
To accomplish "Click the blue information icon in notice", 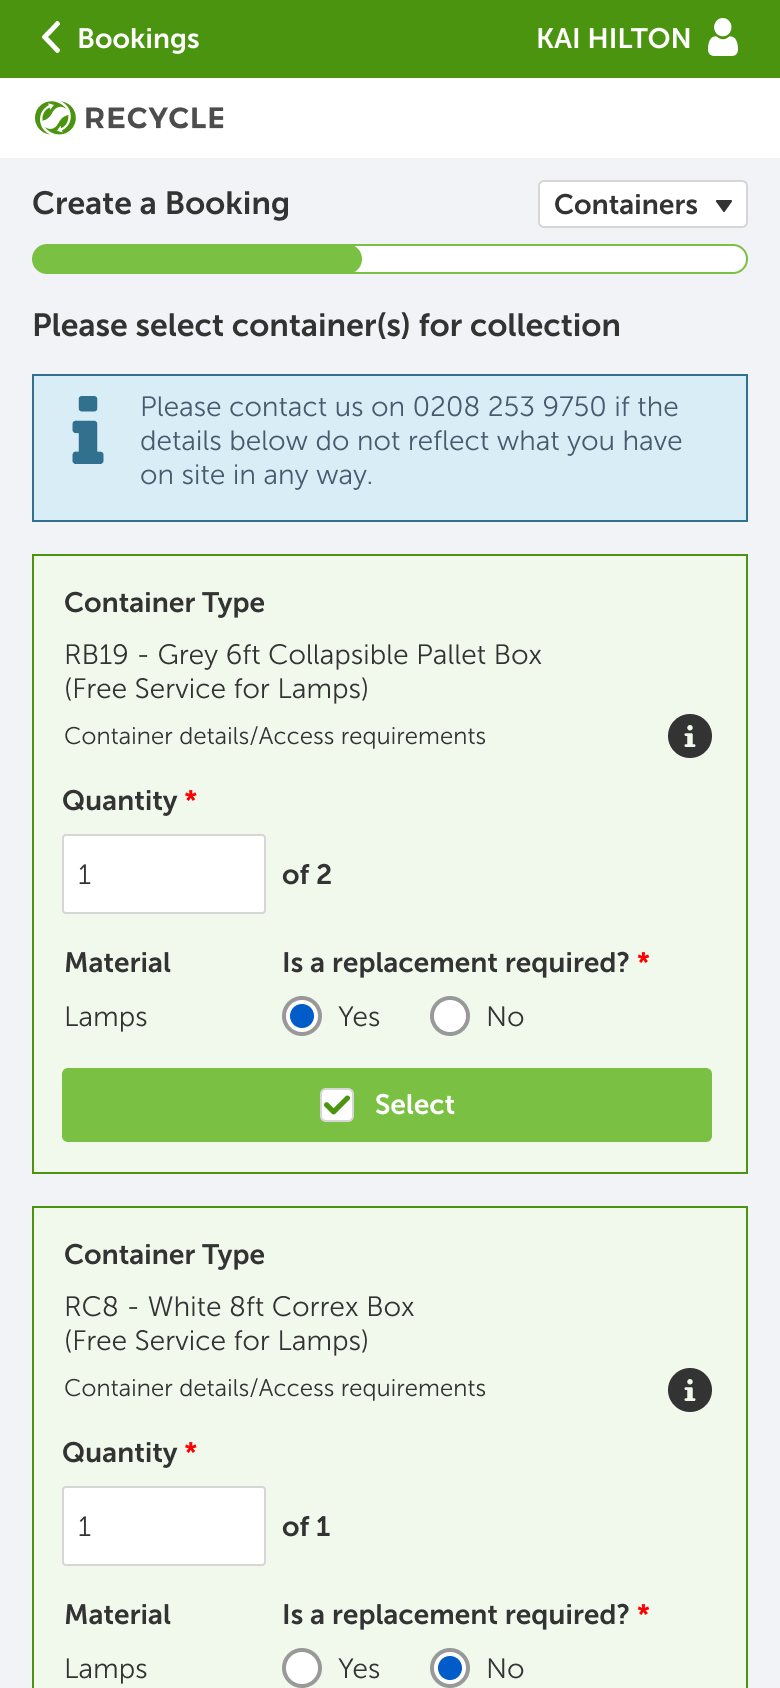I will point(88,430).
